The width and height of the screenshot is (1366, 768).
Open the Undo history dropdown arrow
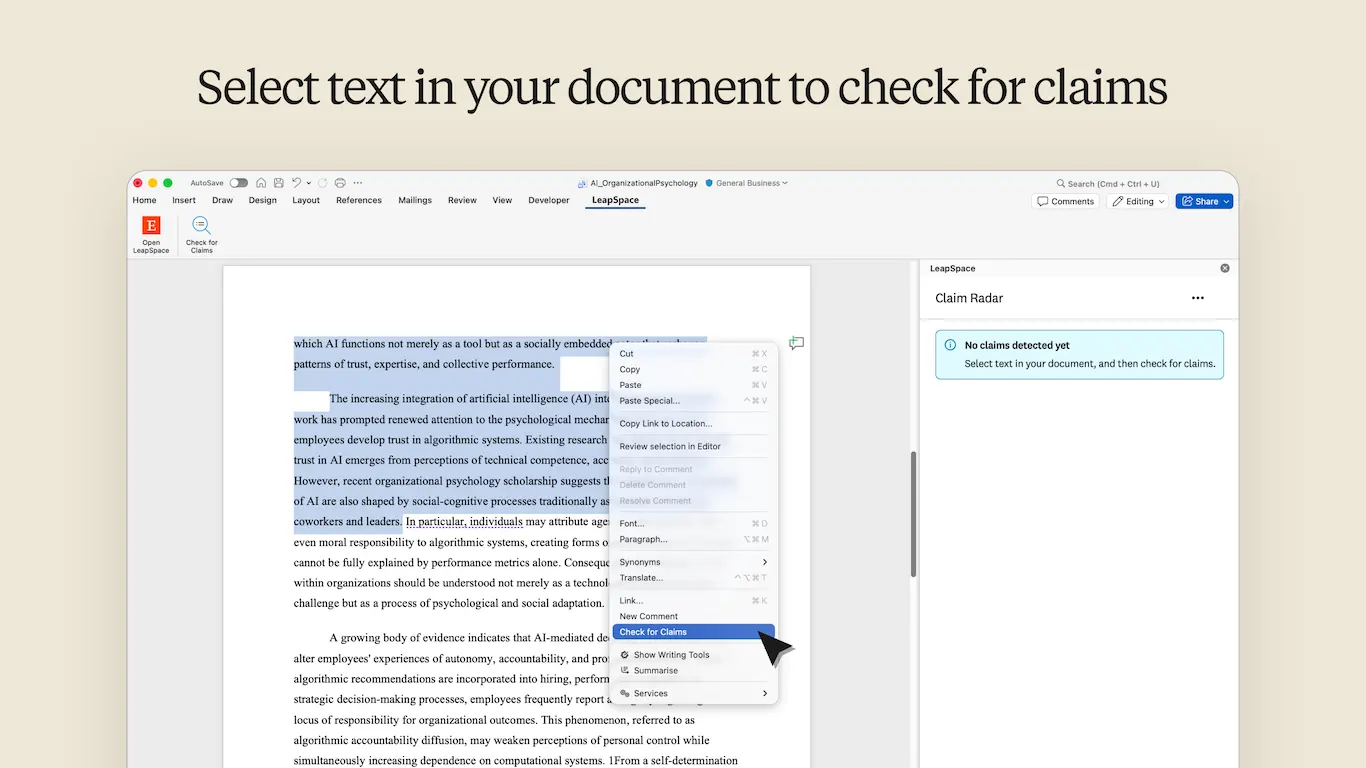click(308, 183)
